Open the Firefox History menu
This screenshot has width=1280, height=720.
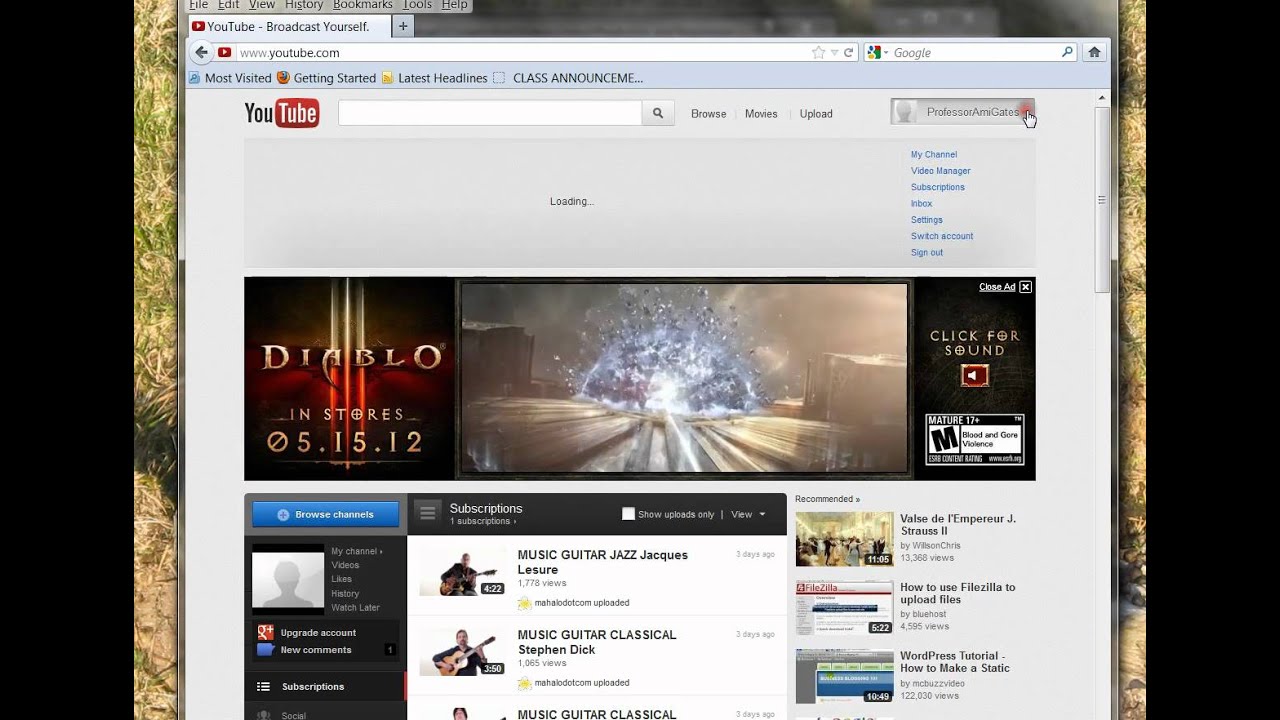click(304, 5)
